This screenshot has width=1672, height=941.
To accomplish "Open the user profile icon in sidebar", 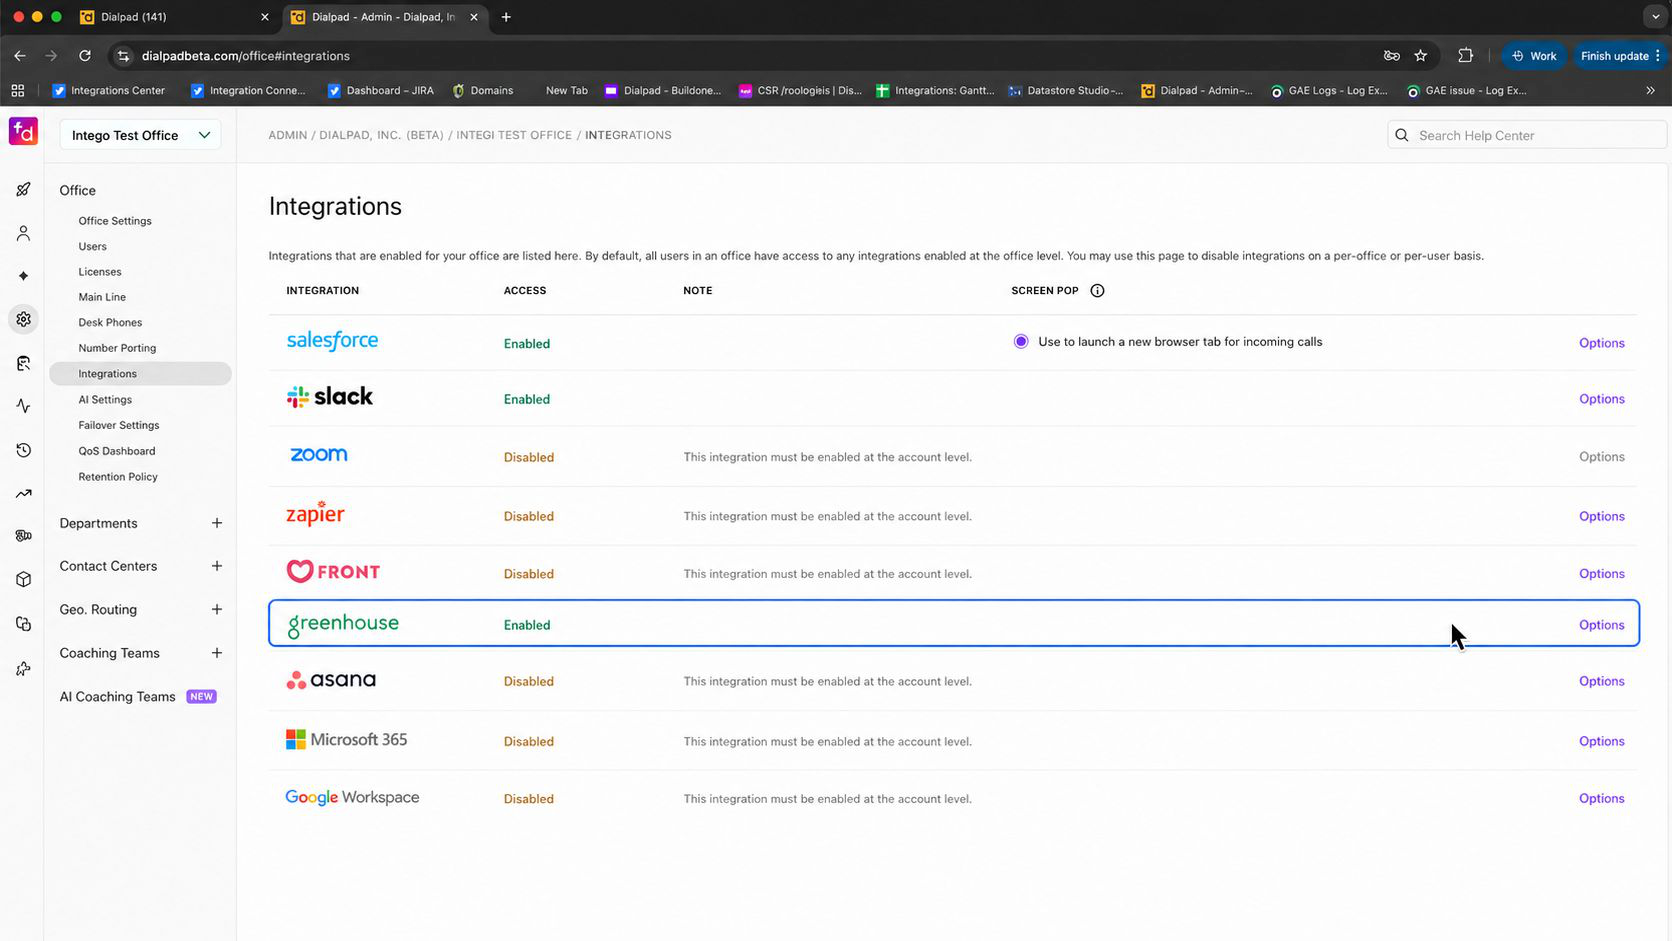I will coord(23,233).
